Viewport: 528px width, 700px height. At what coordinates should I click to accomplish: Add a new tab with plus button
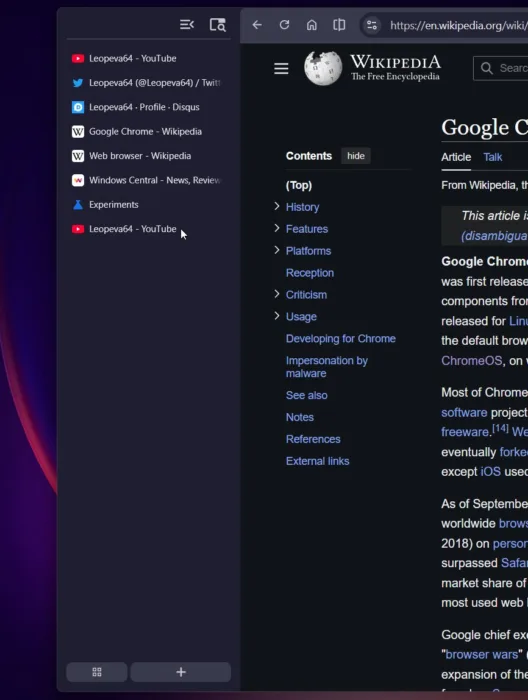click(x=181, y=672)
